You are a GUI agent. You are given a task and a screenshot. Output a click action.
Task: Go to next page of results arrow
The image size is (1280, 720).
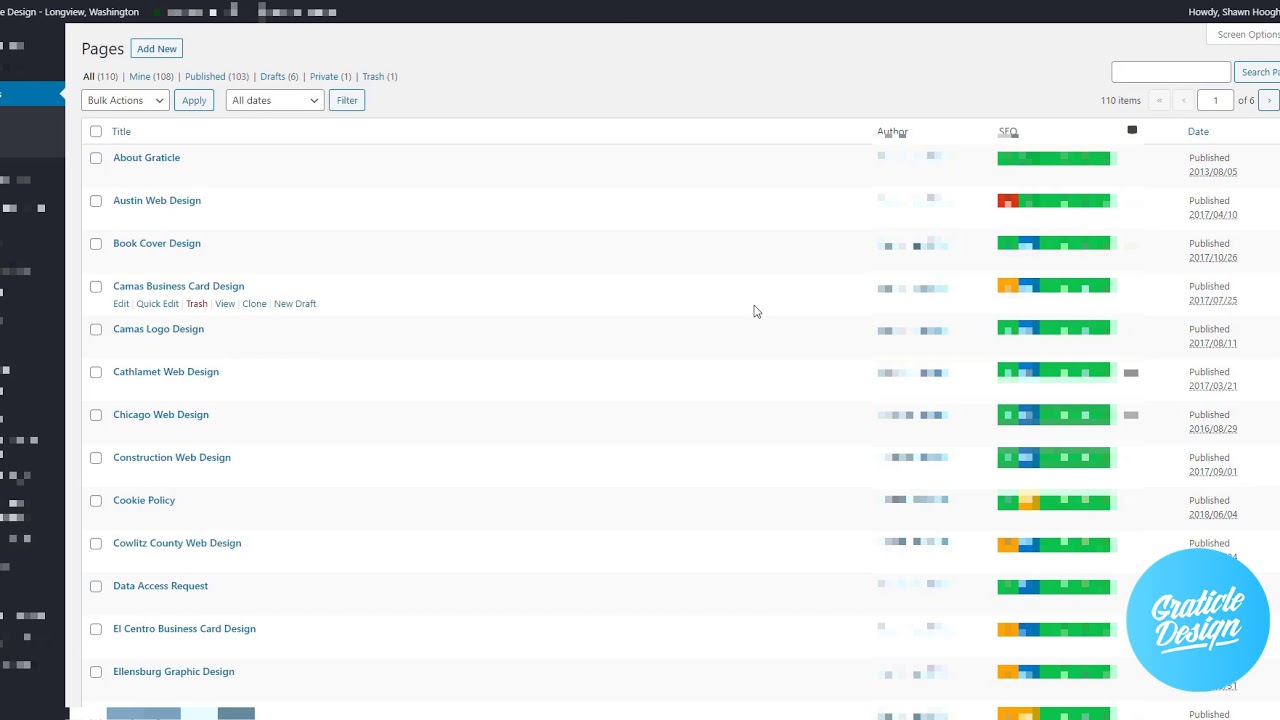tap(1269, 100)
